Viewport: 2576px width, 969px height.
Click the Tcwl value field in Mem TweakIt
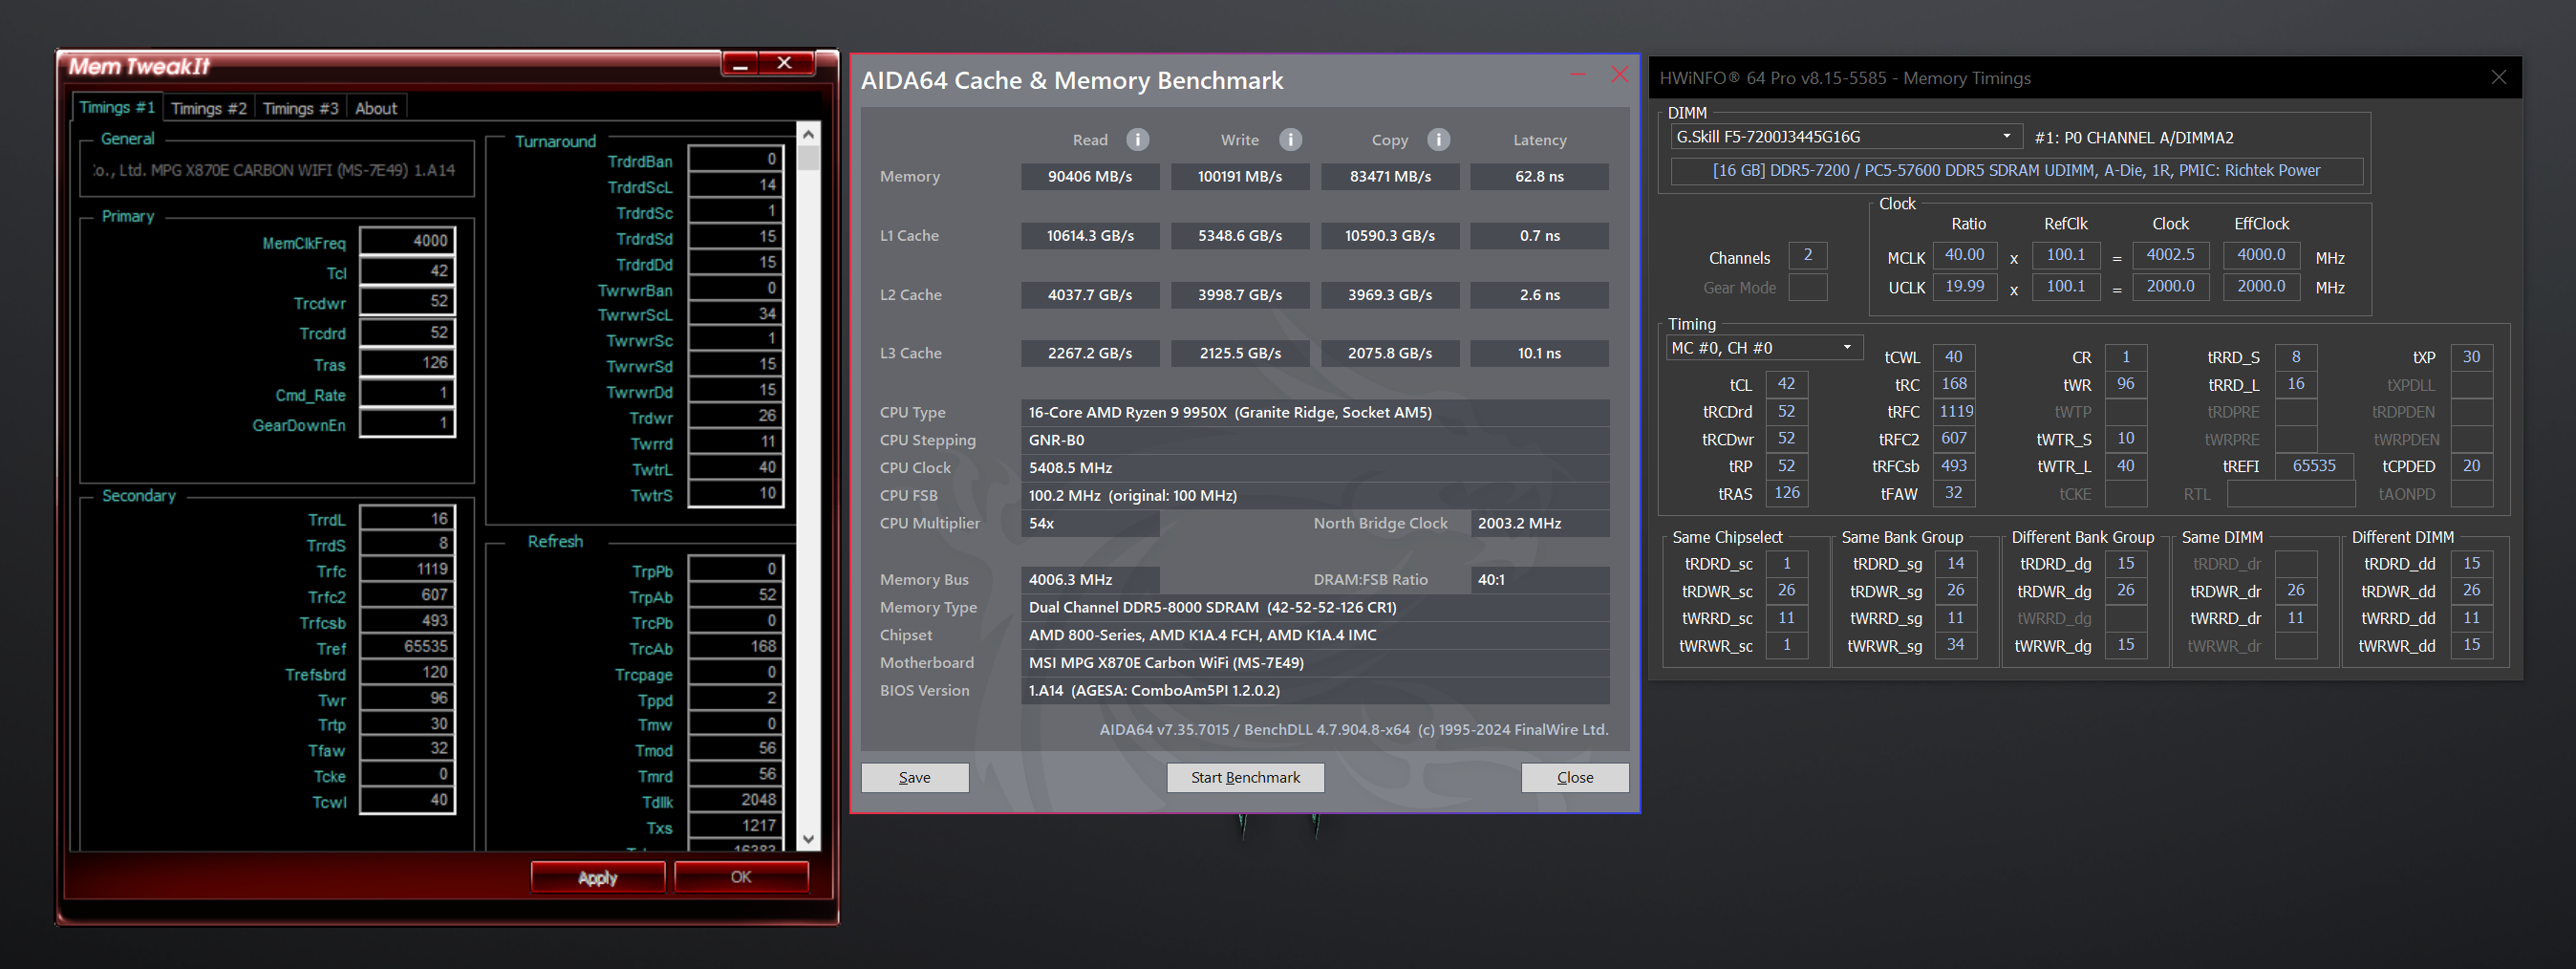[407, 800]
